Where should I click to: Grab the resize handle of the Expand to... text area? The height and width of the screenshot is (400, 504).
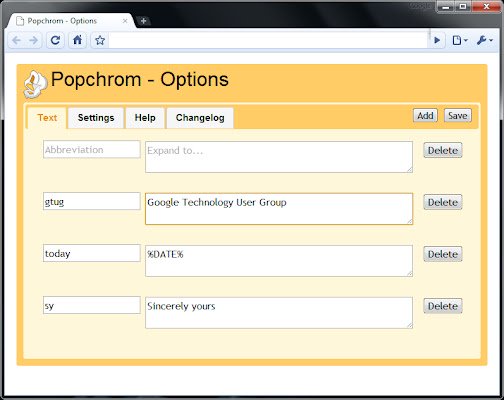coord(410,170)
